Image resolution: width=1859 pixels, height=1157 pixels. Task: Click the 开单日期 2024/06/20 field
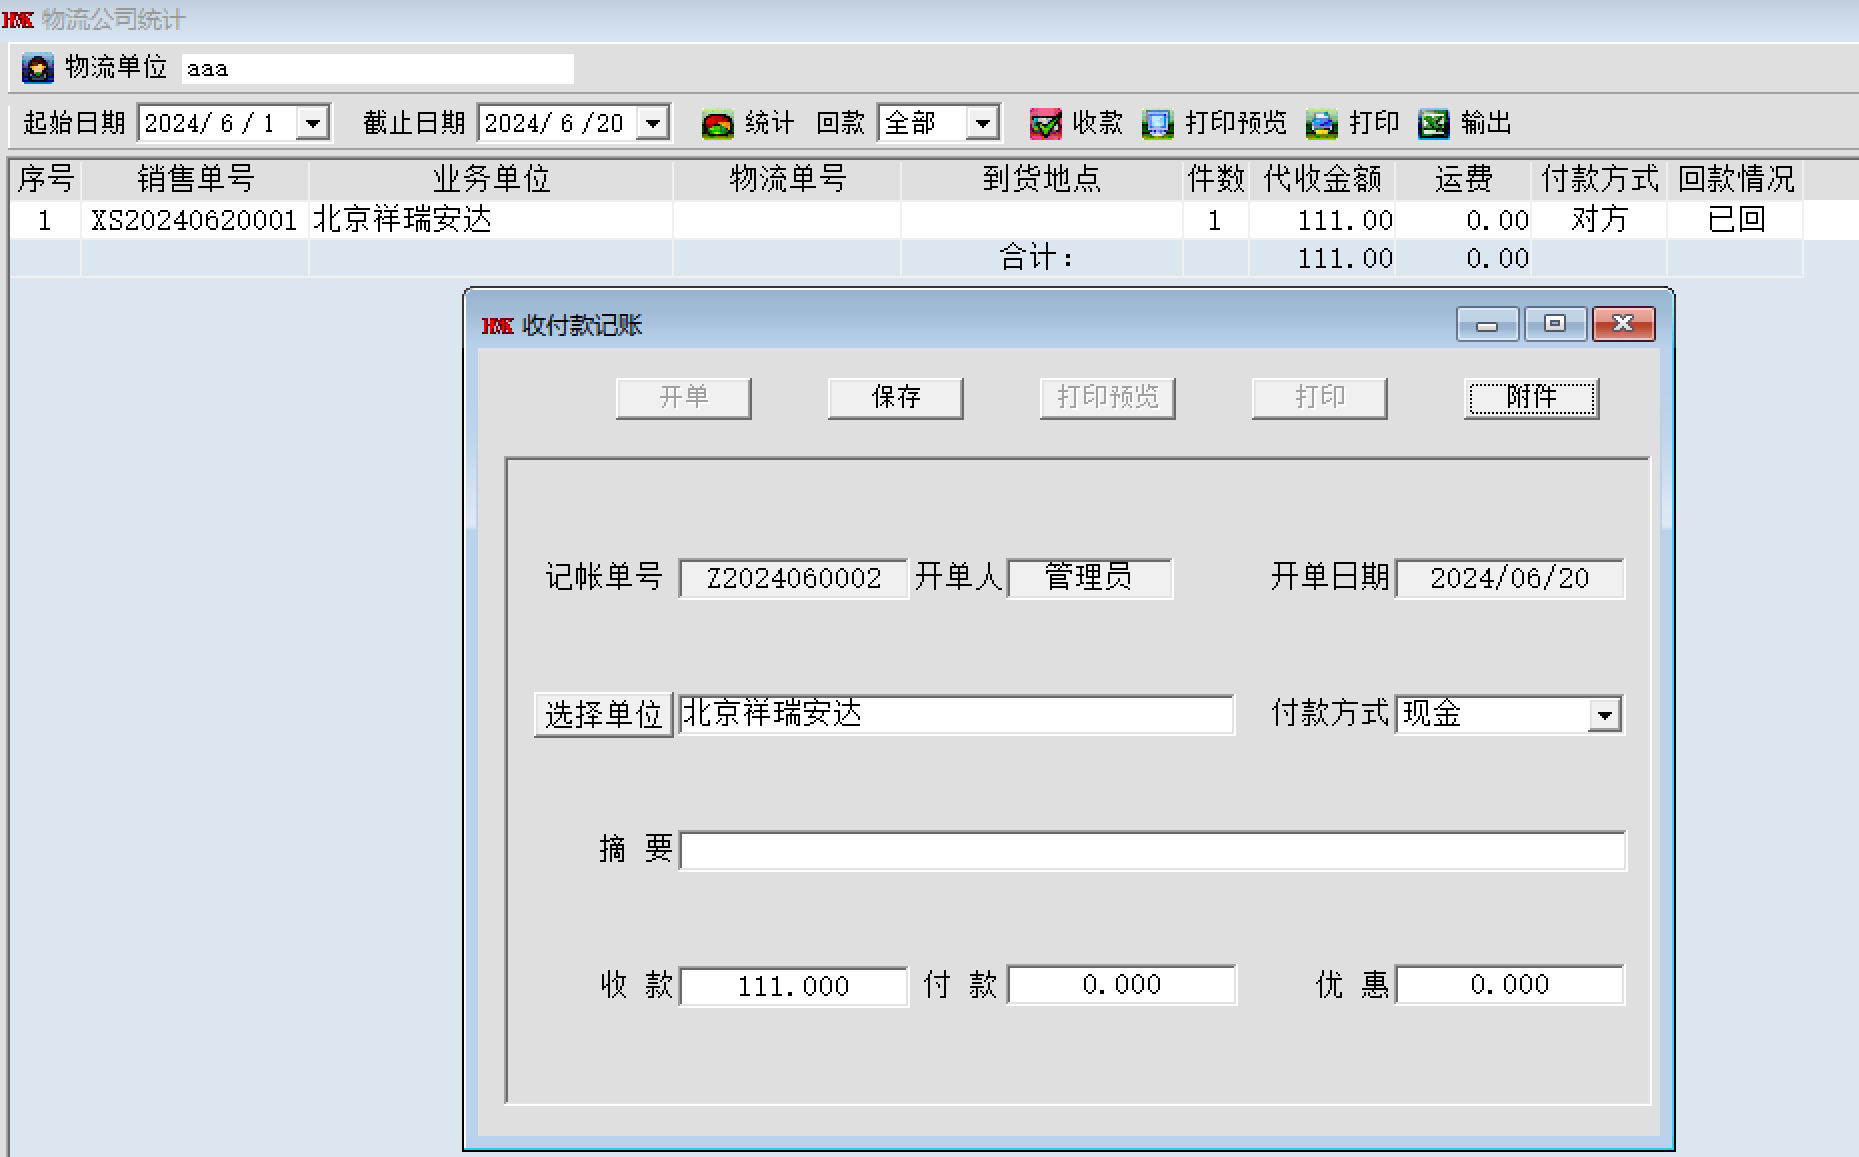point(1509,578)
